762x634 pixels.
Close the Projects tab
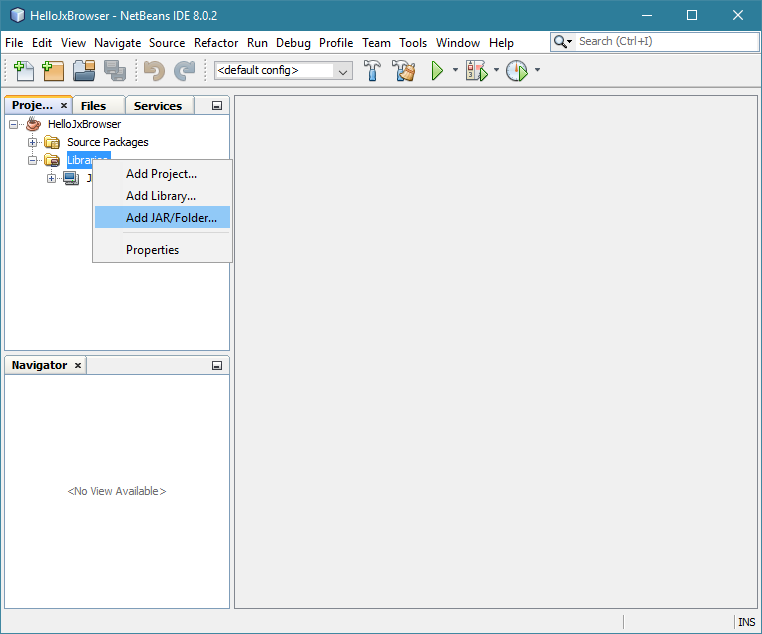(x=64, y=105)
